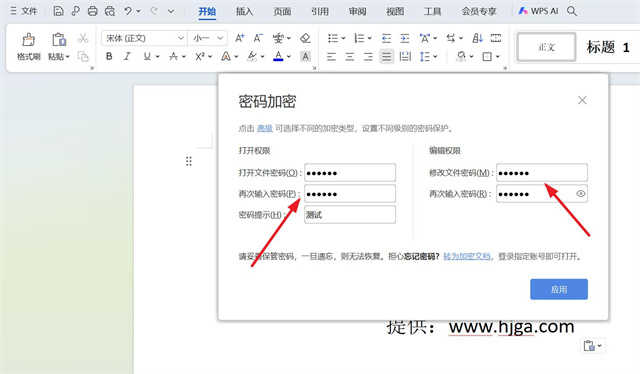Toggle italic formatting

tap(127, 56)
